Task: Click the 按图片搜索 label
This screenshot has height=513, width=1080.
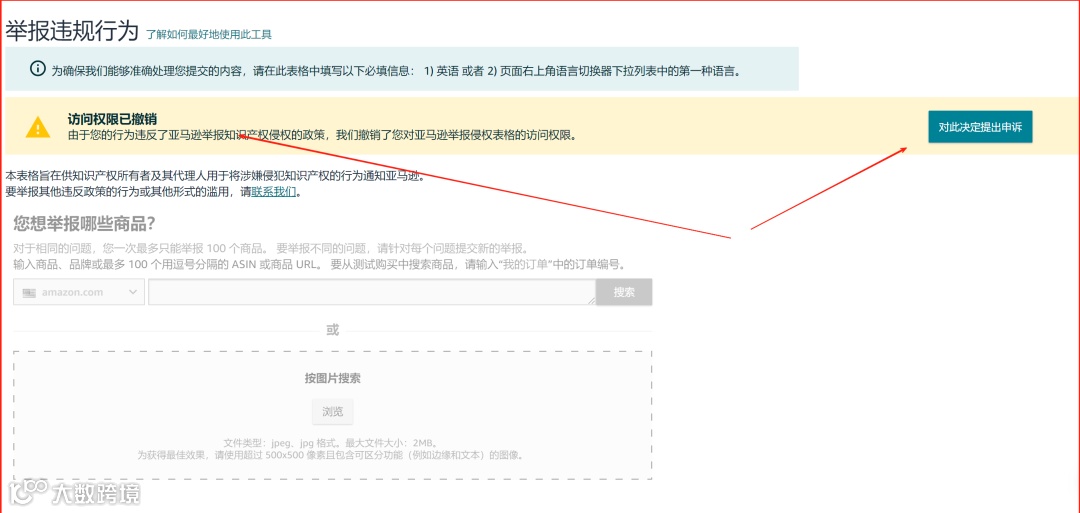Action: (333, 378)
